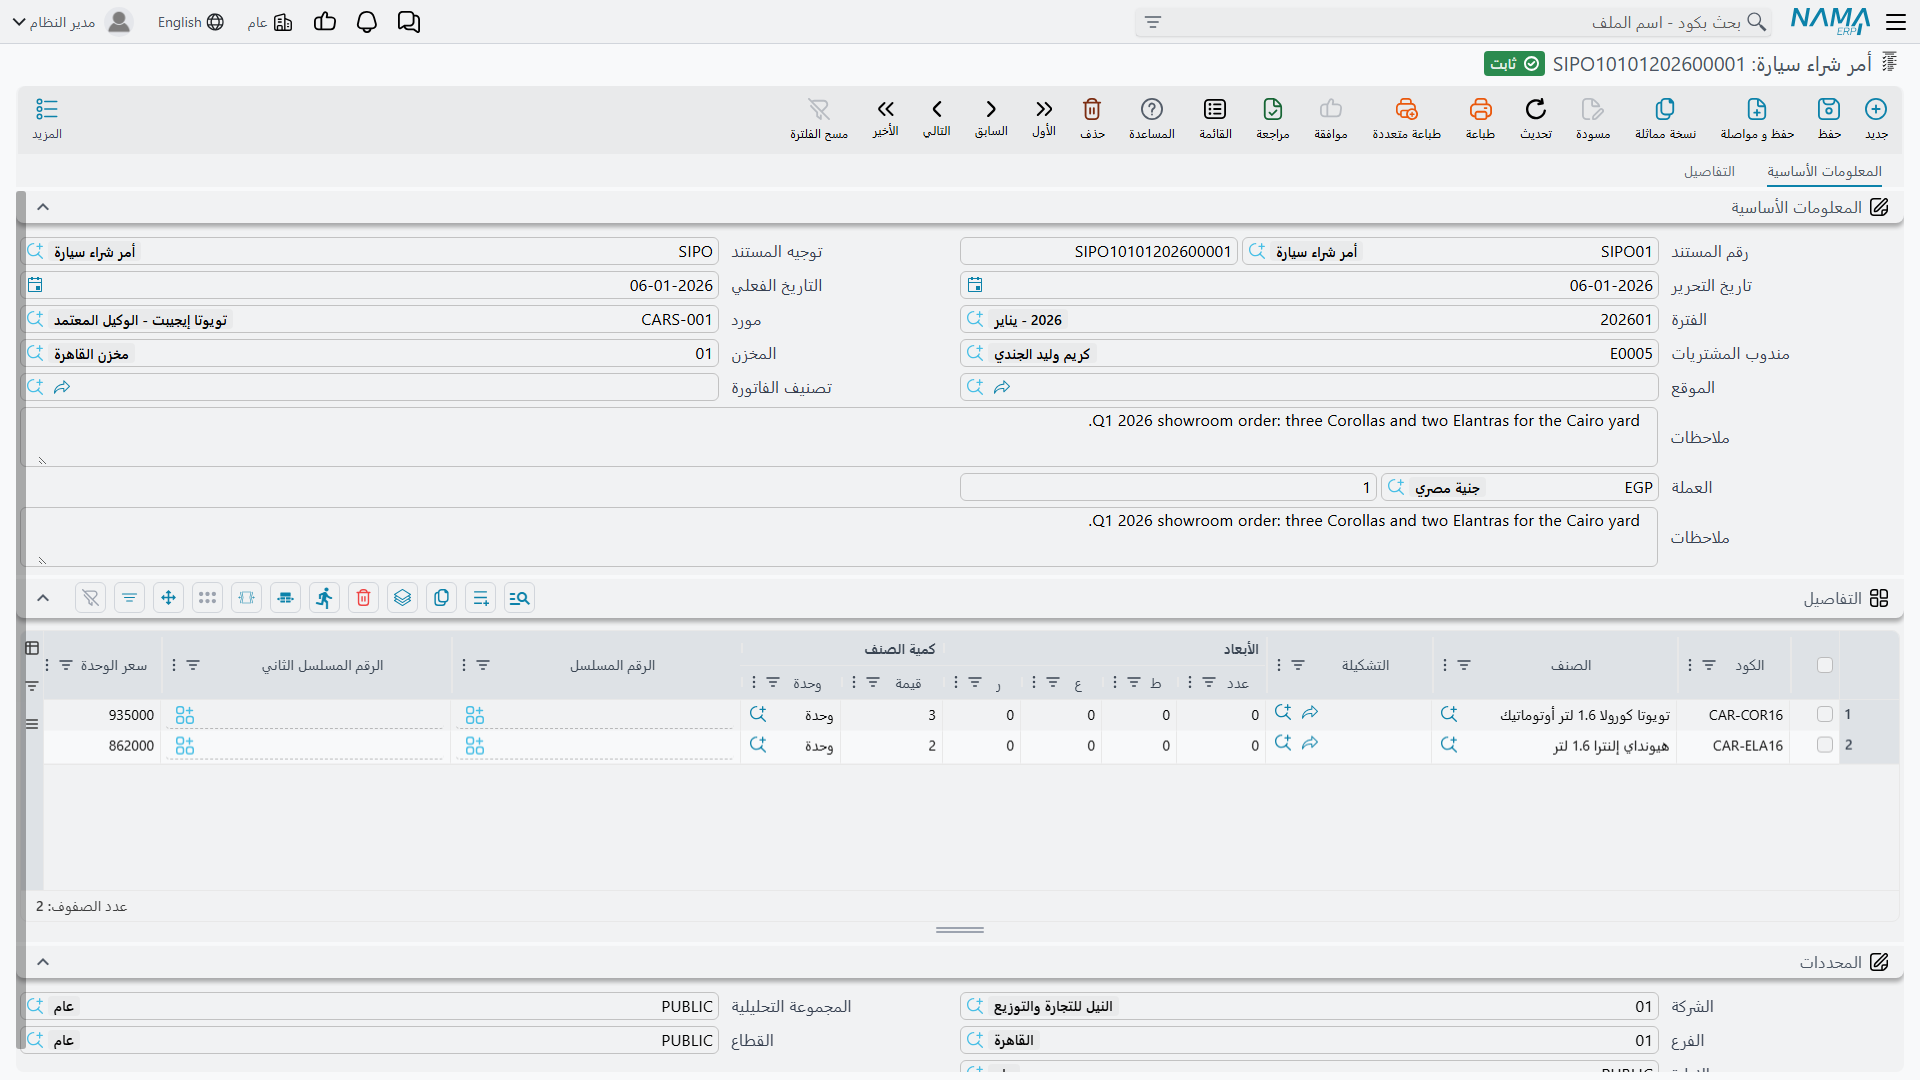Click the quantity cell of CAR-COR16 row

891,715
